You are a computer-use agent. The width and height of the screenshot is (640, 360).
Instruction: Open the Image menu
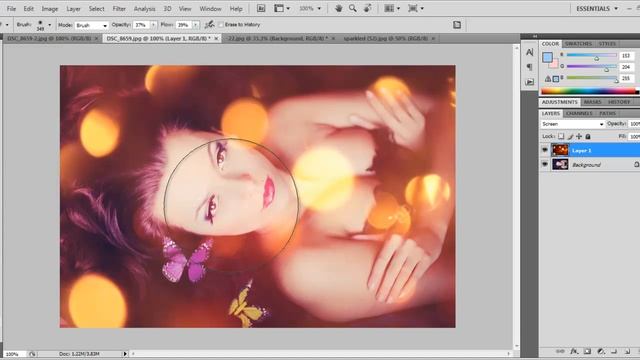(50, 9)
